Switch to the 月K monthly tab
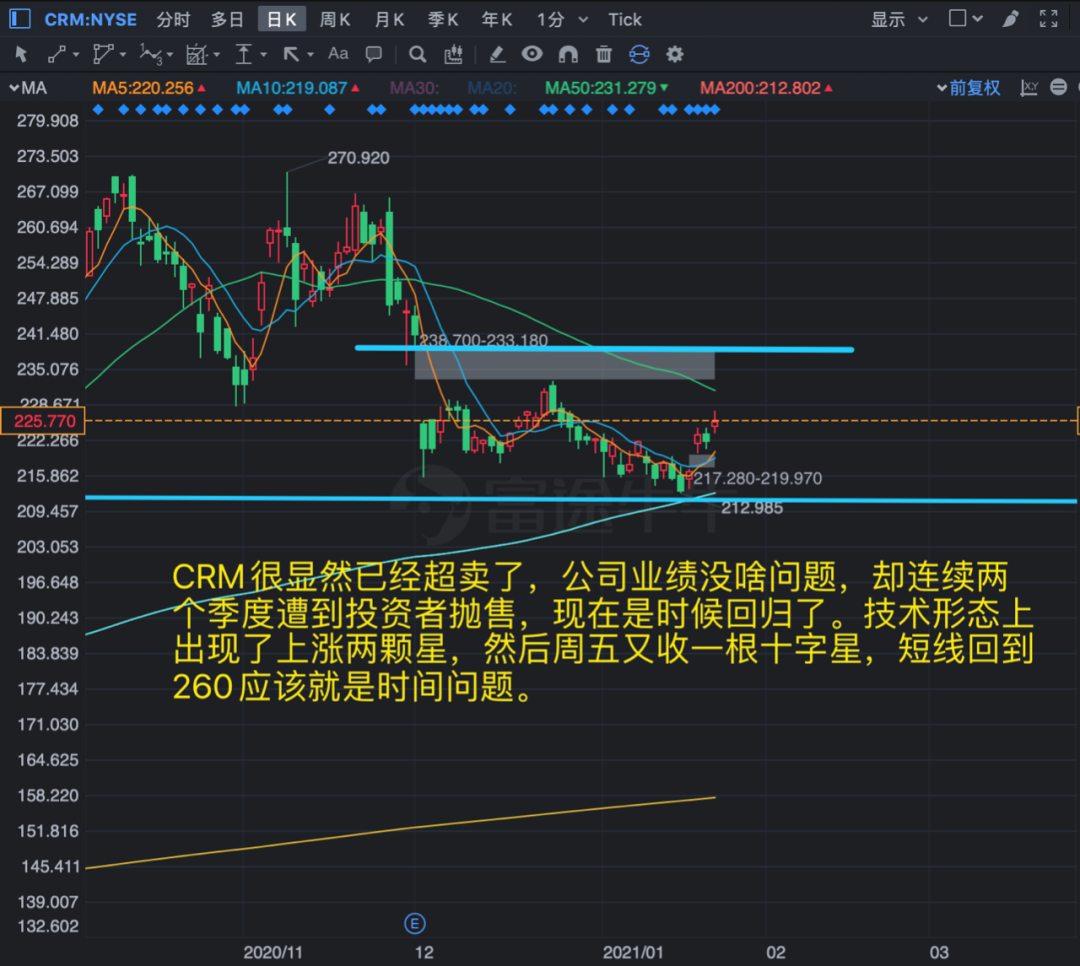1080x966 pixels. (x=389, y=19)
